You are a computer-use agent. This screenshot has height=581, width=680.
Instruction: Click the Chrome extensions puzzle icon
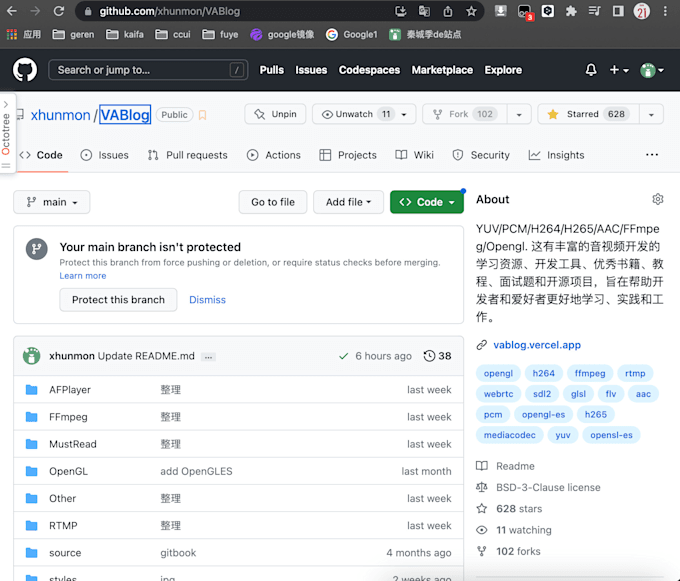(x=571, y=11)
